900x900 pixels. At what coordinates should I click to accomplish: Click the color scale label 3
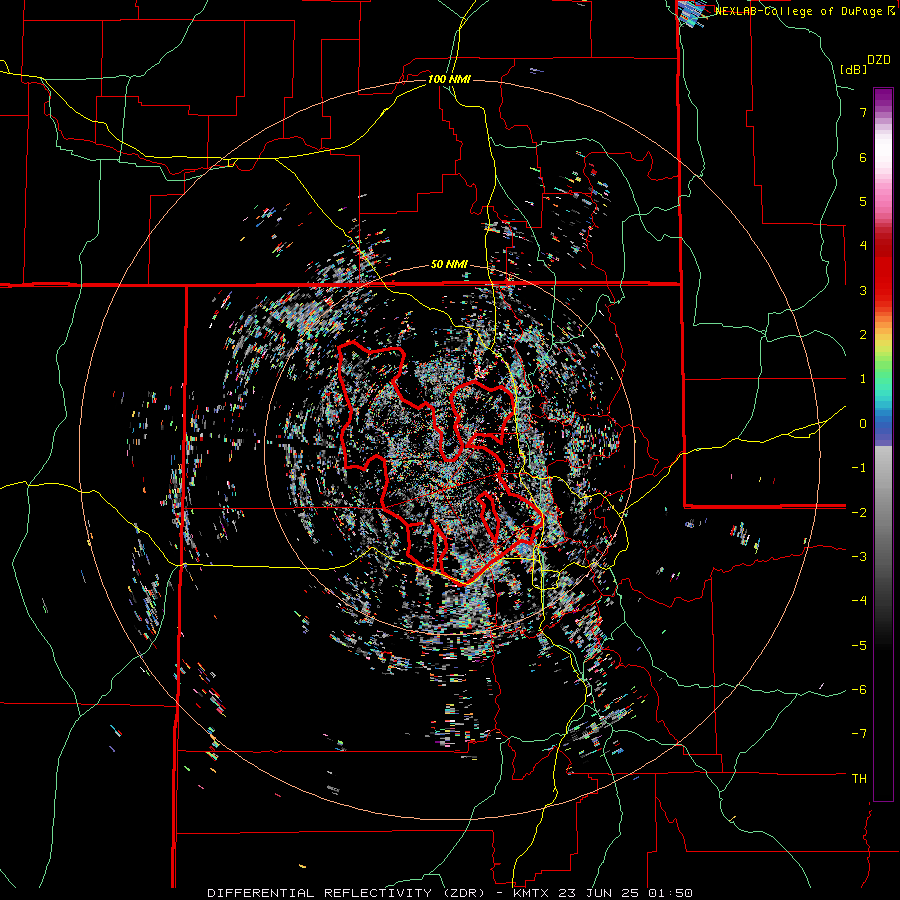863,290
